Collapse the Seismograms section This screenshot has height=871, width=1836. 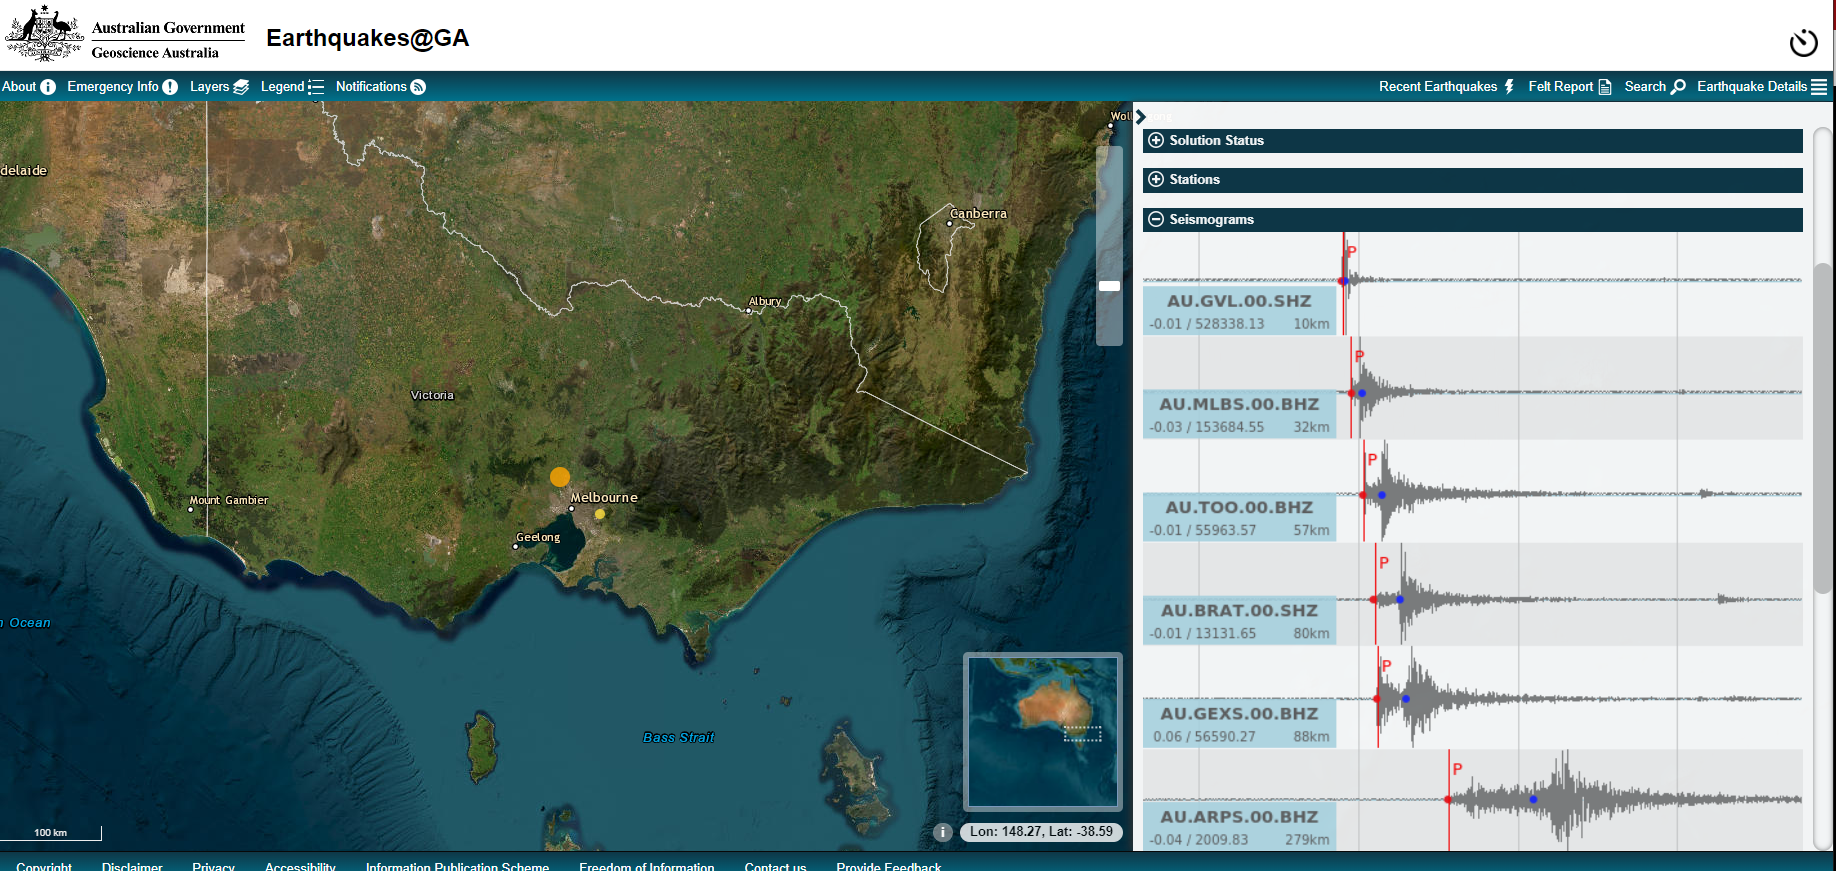(x=1472, y=220)
